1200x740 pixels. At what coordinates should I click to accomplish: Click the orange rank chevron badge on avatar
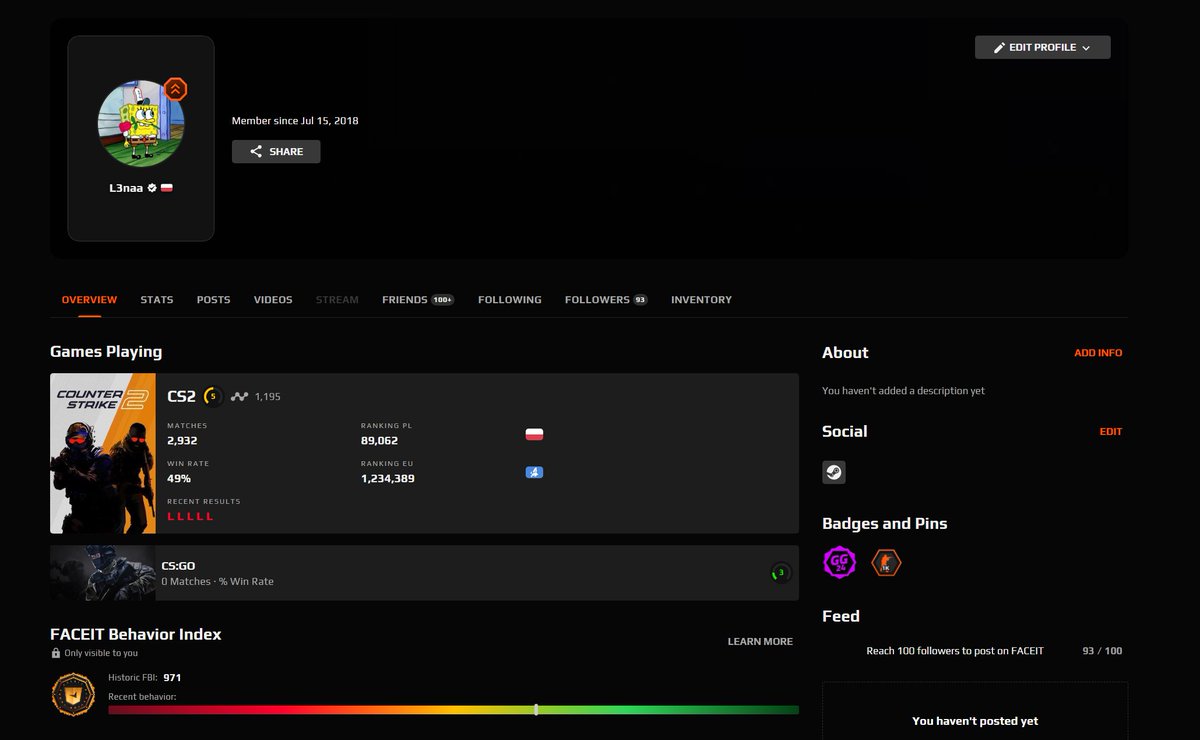click(175, 89)
